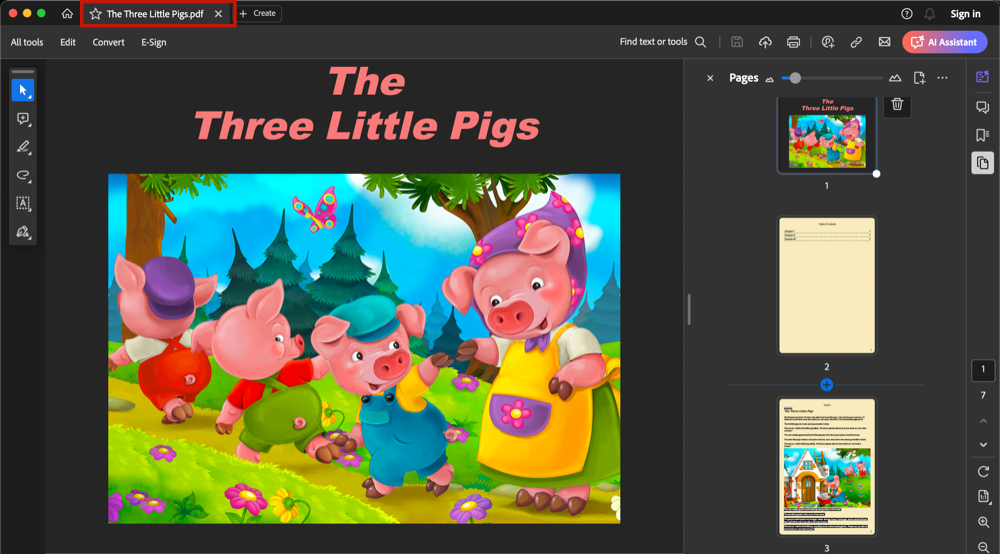This screenshot has height=554, width=1000.
Task: Pick the Highlight pen tool
Action: click(x=22, y=147)
